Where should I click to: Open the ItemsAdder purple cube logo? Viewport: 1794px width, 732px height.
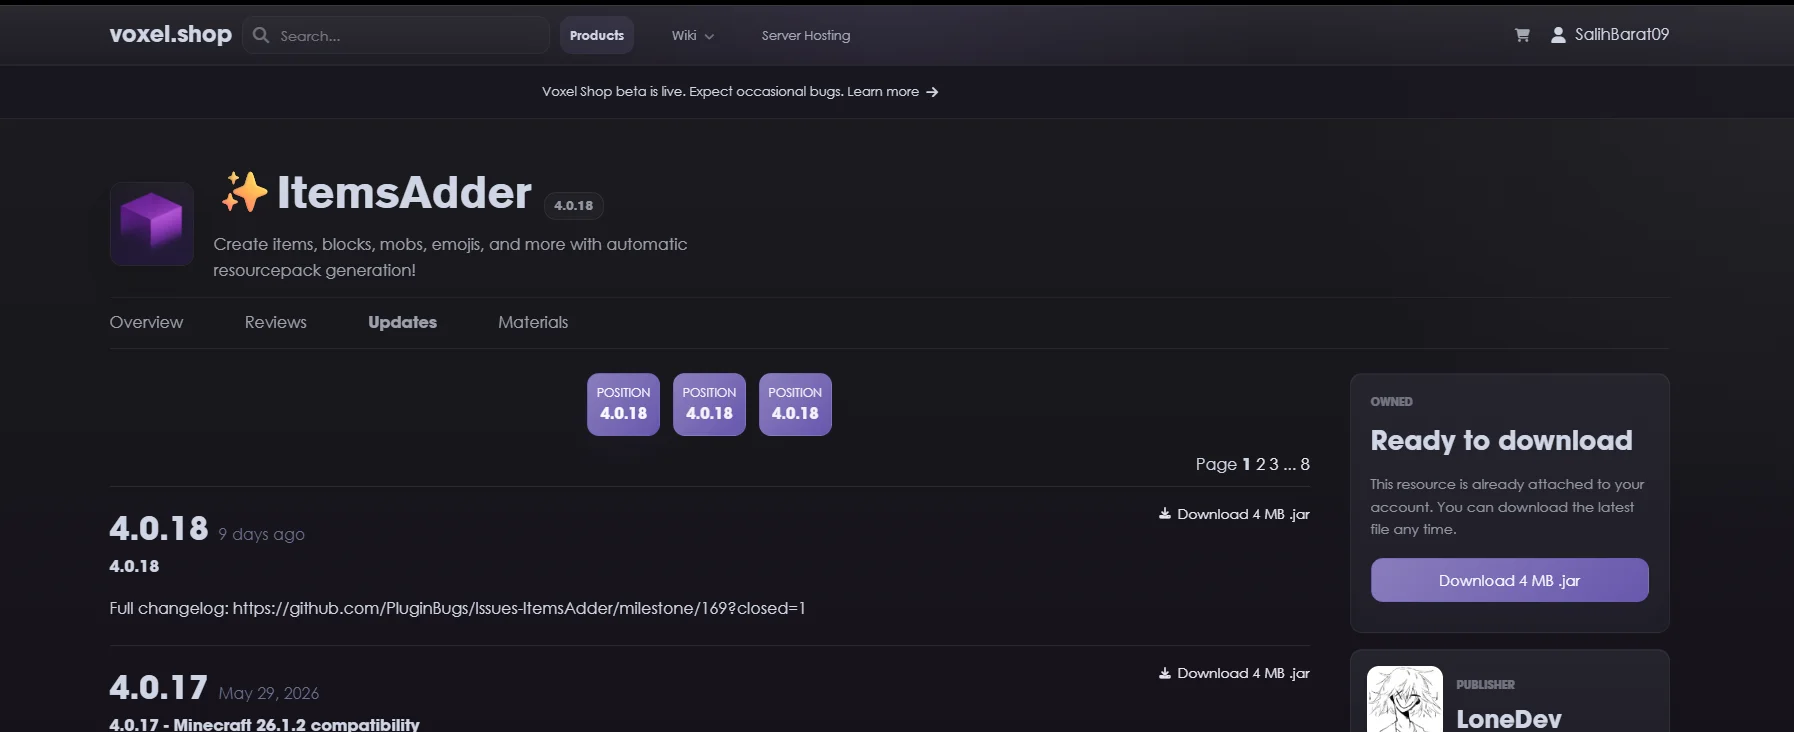[x=152, y=224]
